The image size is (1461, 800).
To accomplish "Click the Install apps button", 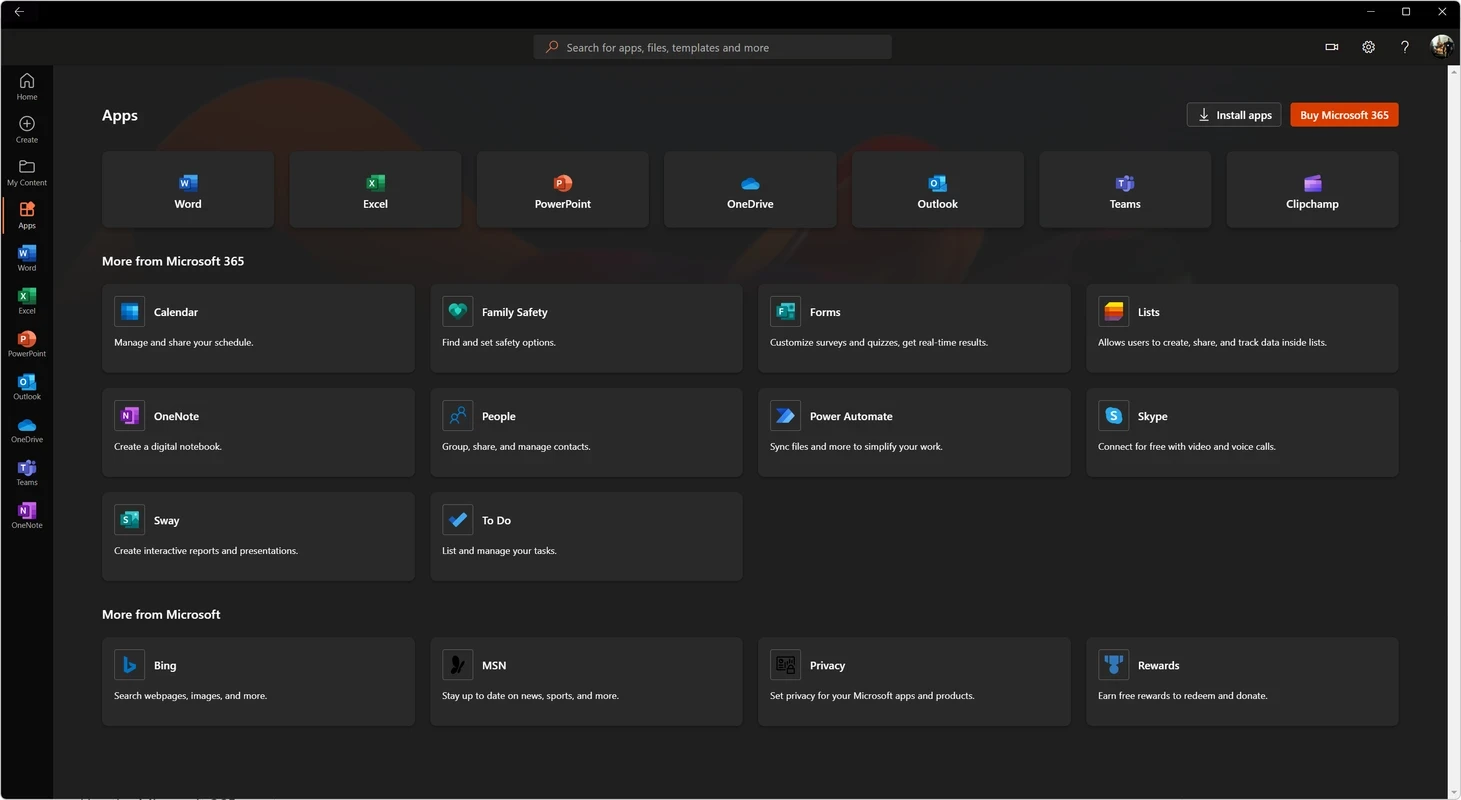I will pyautogui.click(x=1234, y=115).
